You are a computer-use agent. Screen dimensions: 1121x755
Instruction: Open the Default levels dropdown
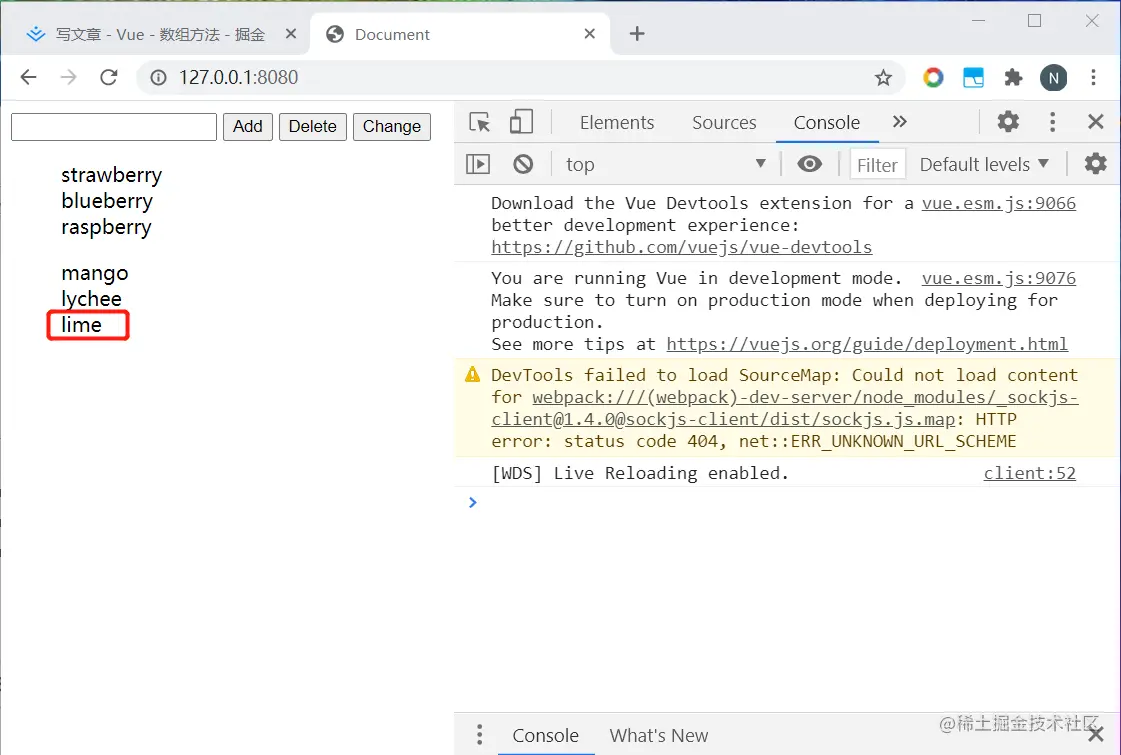pos(984,164)
